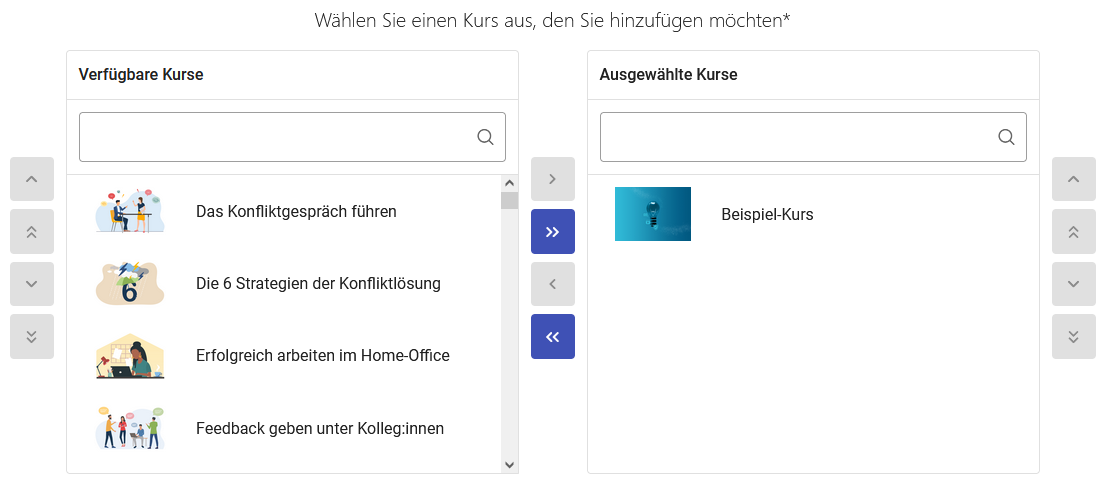This screenshot has height=477, width=1108.
Task: Move selected course to the top
Action: [1073, 232]
